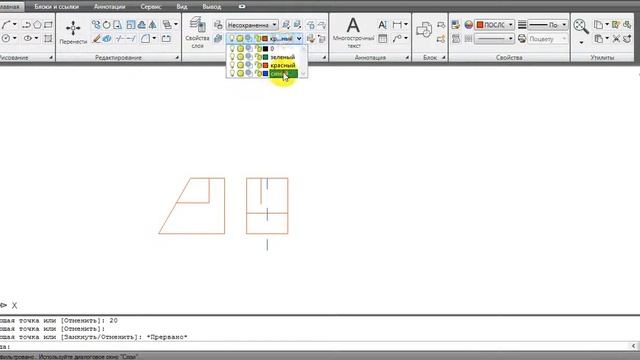Toggle lock icon of layer синий
This screenshot has height=360, width=640.
258,73
